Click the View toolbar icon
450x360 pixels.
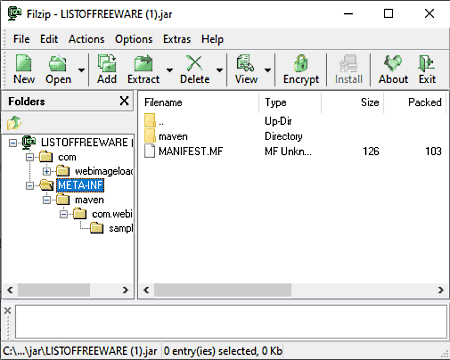[x=245, y=63]
